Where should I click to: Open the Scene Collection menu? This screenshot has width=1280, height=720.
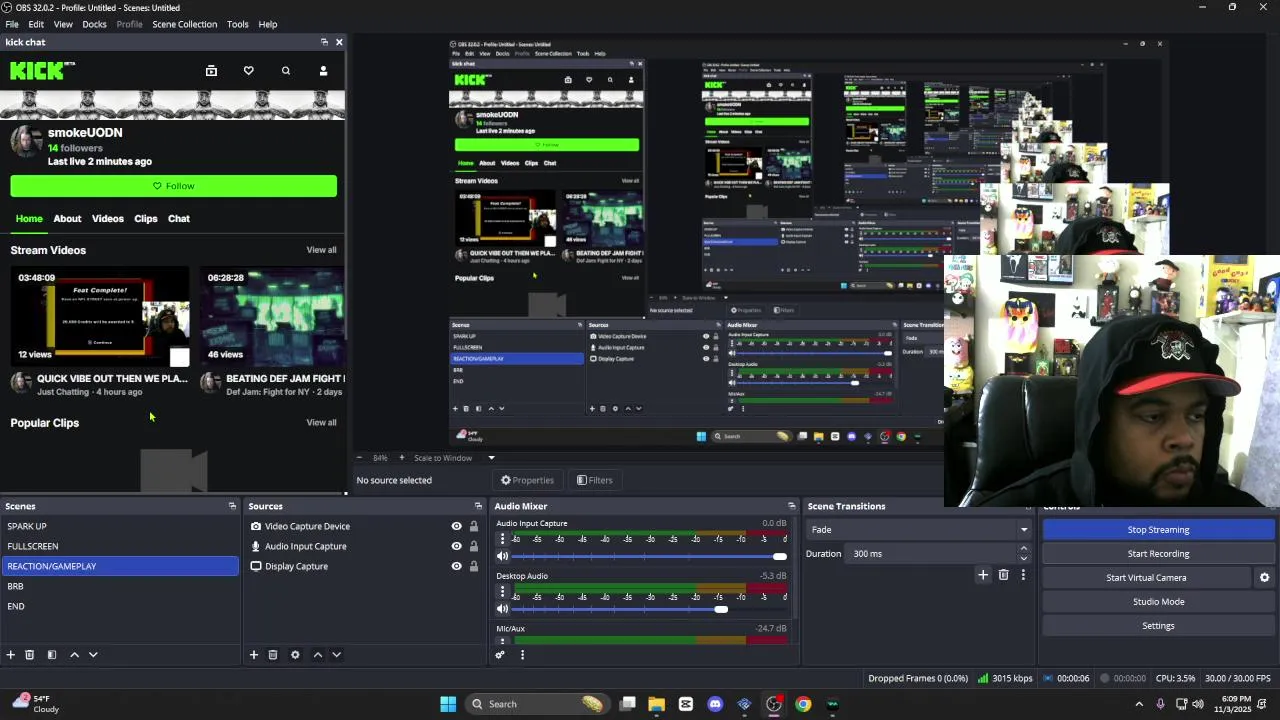click(185, 24)
